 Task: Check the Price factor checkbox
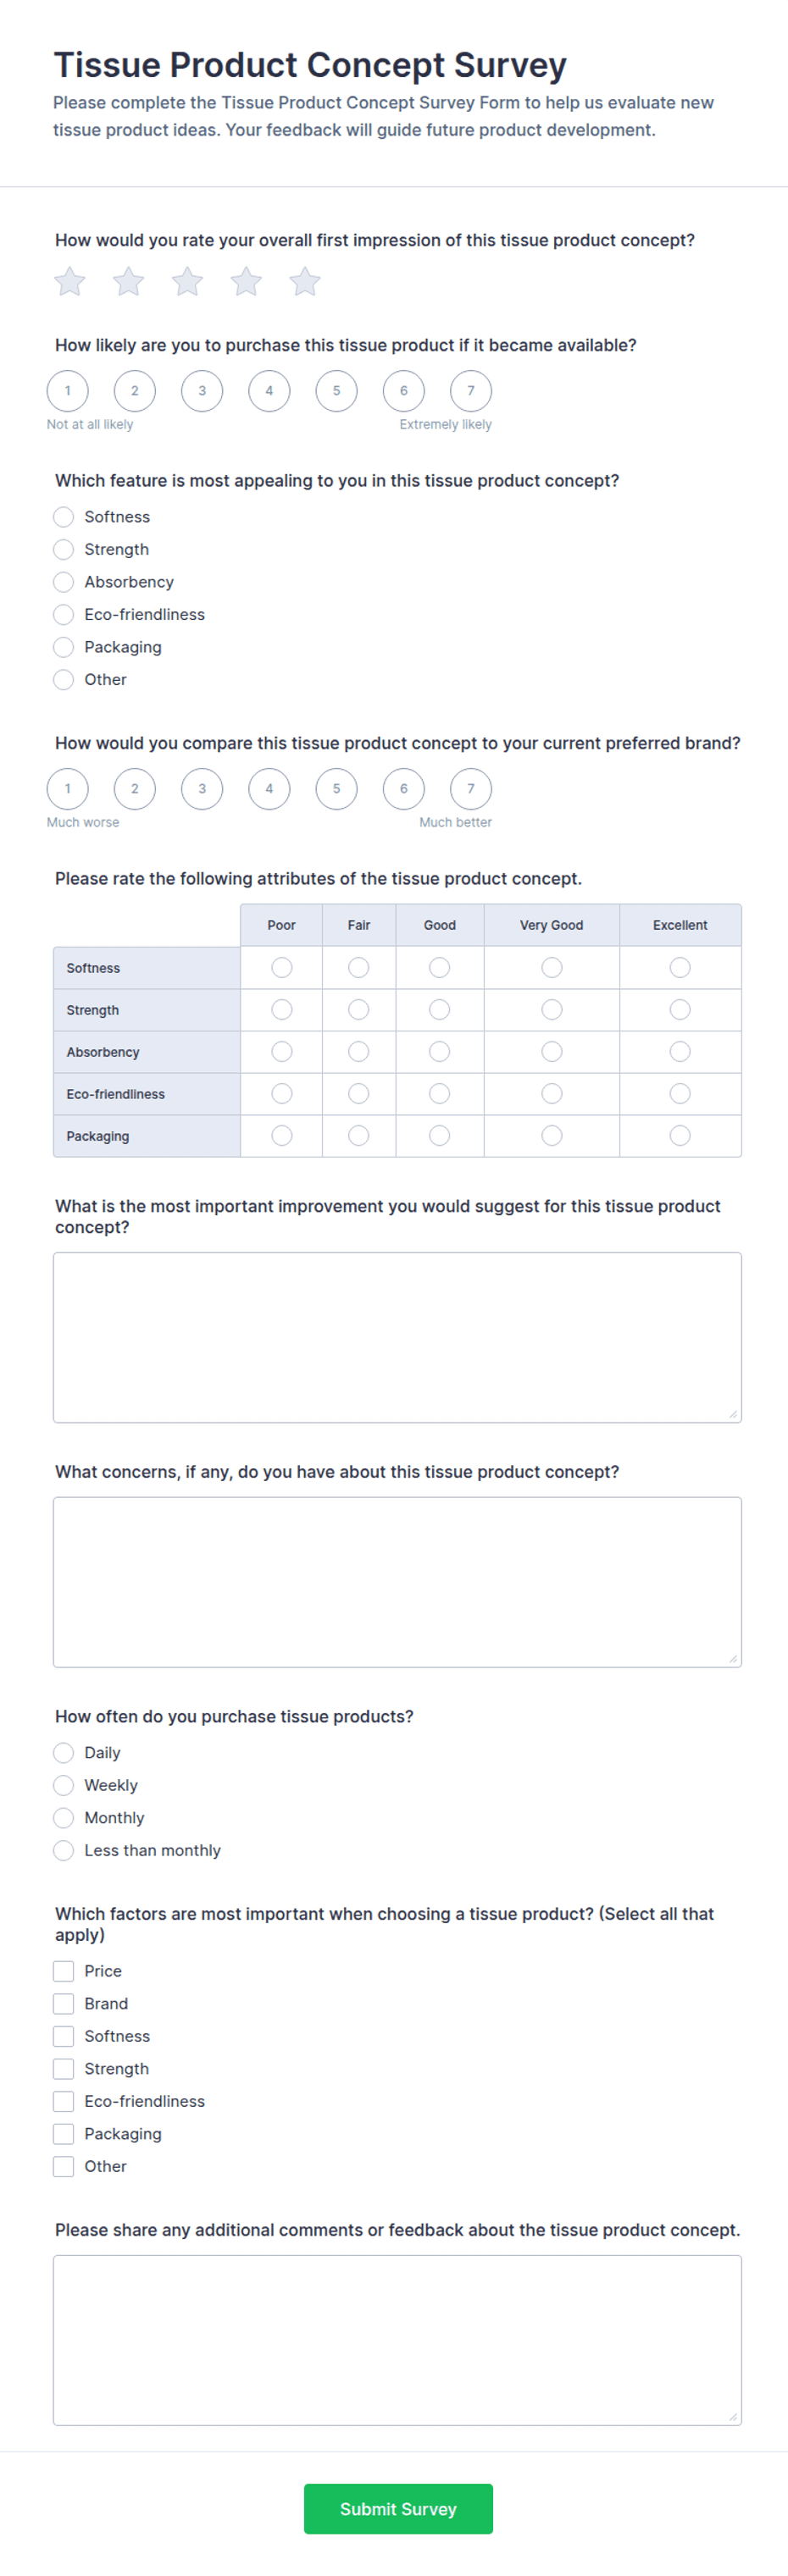[x=63, y=1971]
